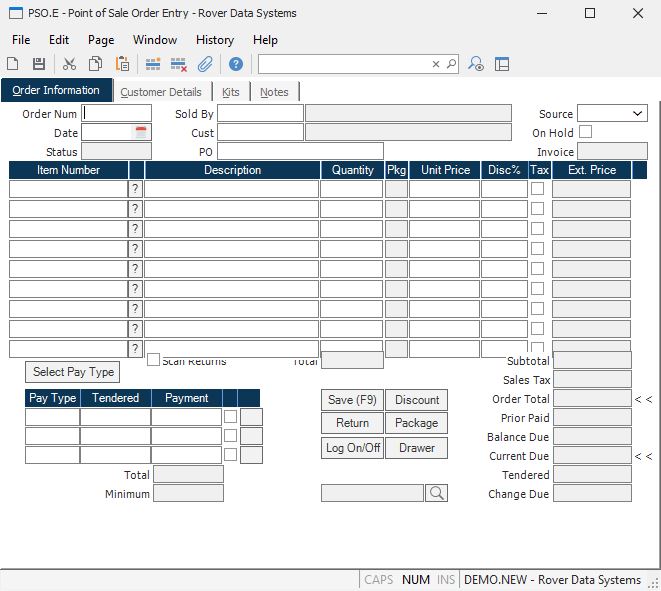661x591 pixels.
Task: Click the magnifier lookup button near Drawer
Action: point(436,493)
